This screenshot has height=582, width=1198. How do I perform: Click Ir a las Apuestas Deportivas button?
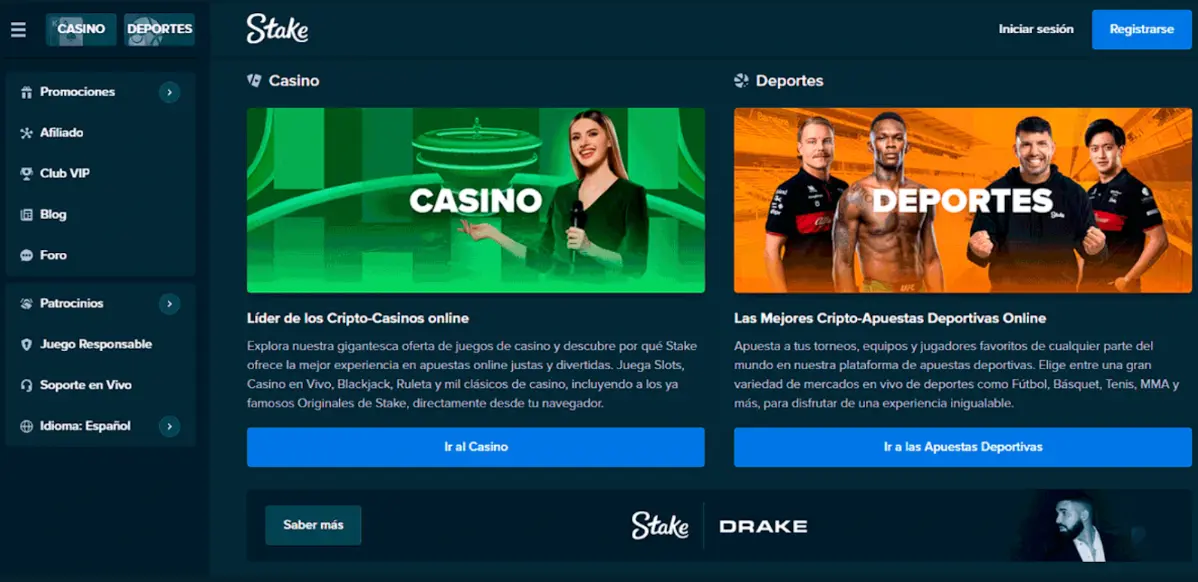963,447
